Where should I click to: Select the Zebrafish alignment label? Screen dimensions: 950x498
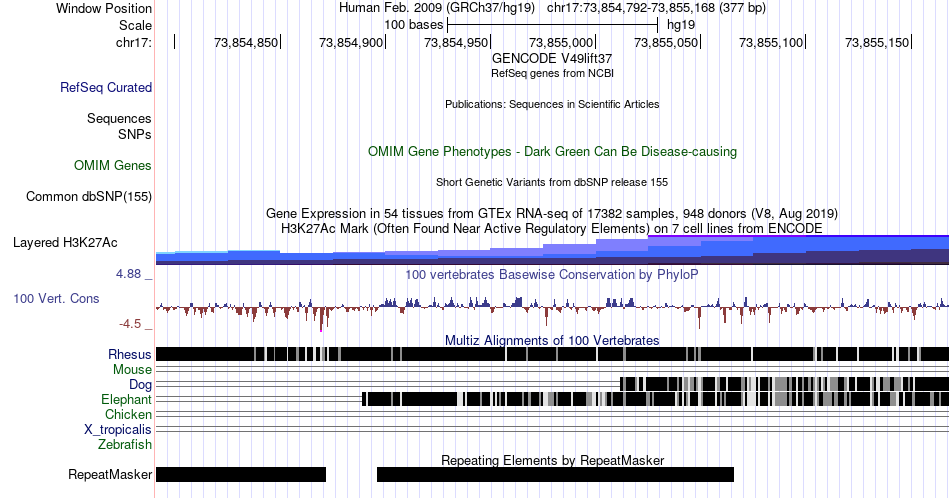coord(125,444)
